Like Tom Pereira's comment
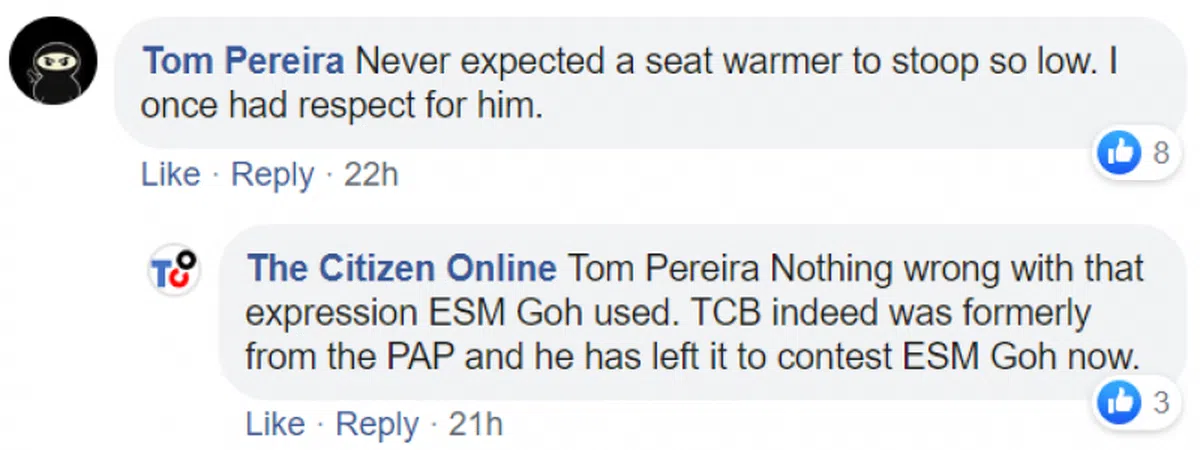The height and width of the screenshot is (450, 1200). [x=171, y=175]
